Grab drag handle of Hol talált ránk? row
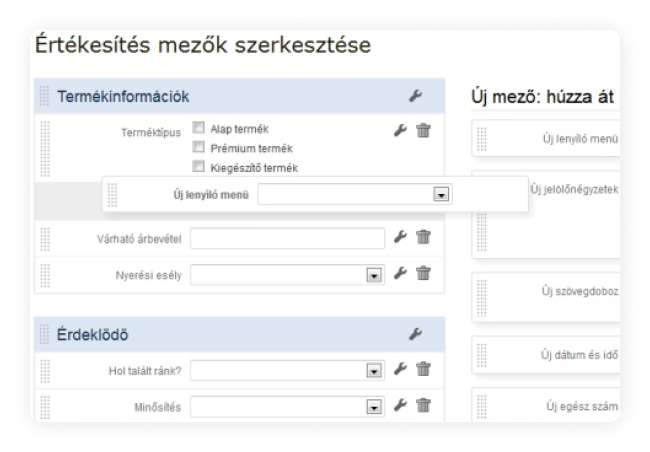Image resolution: width=650 pixels, height=452 pixels. 45,371
